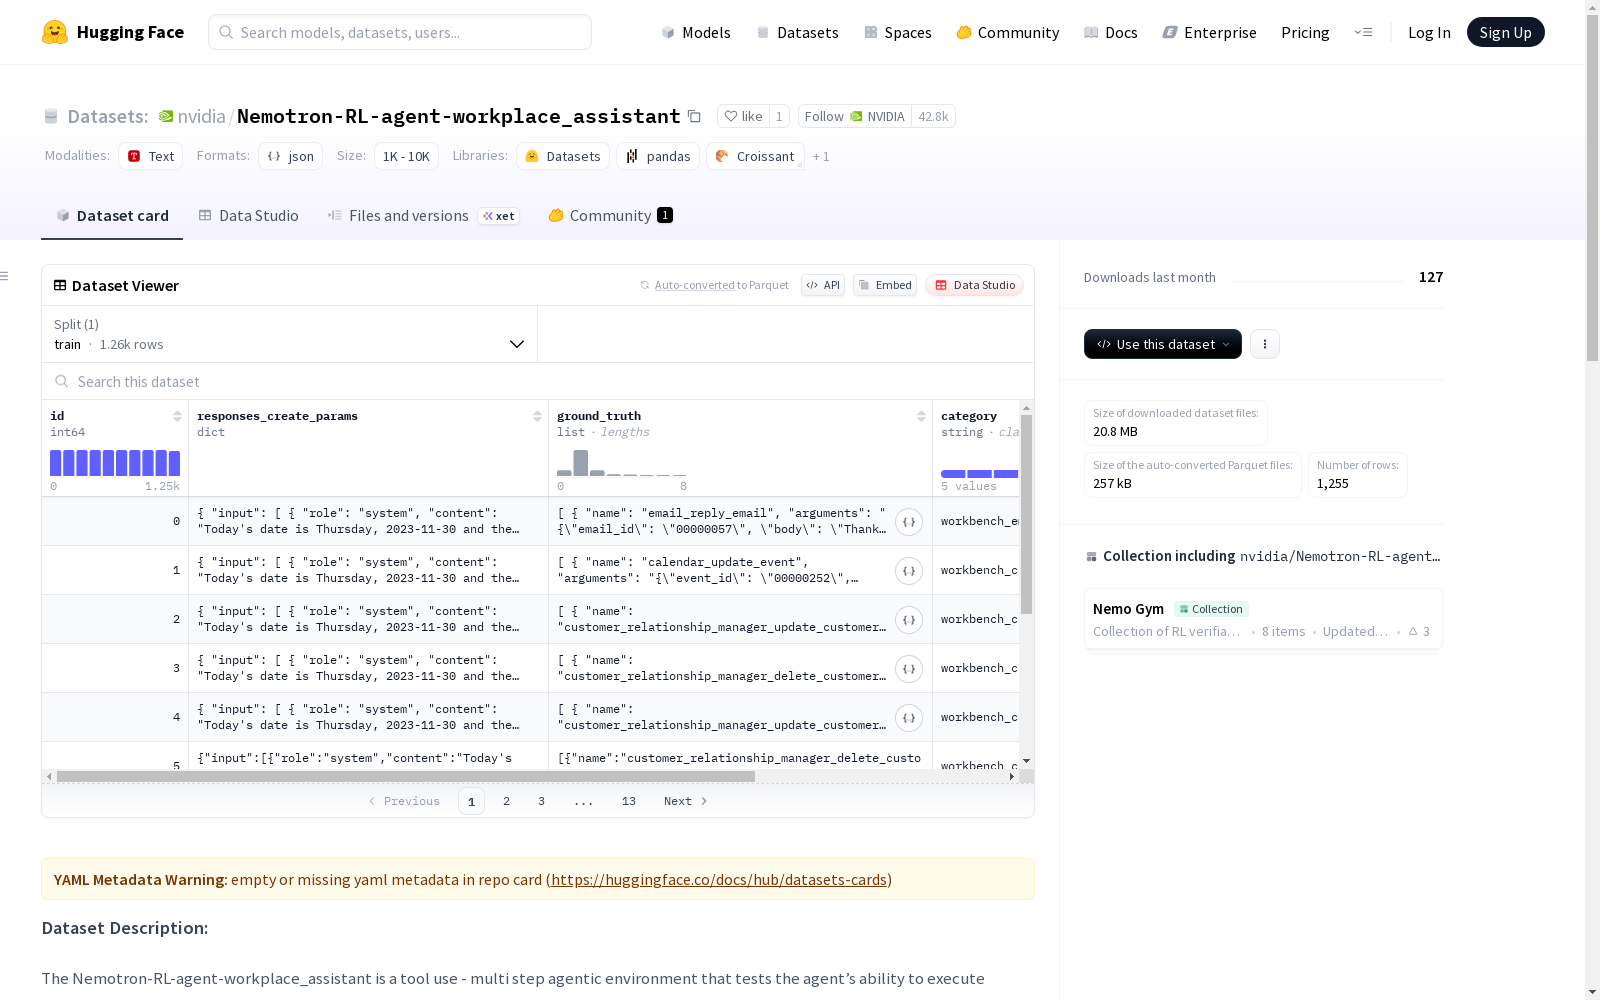Image resolution: width=1600 pixels, height=1000 pixels.
Task: Click the Text modality tag
Action: [151, 156]
